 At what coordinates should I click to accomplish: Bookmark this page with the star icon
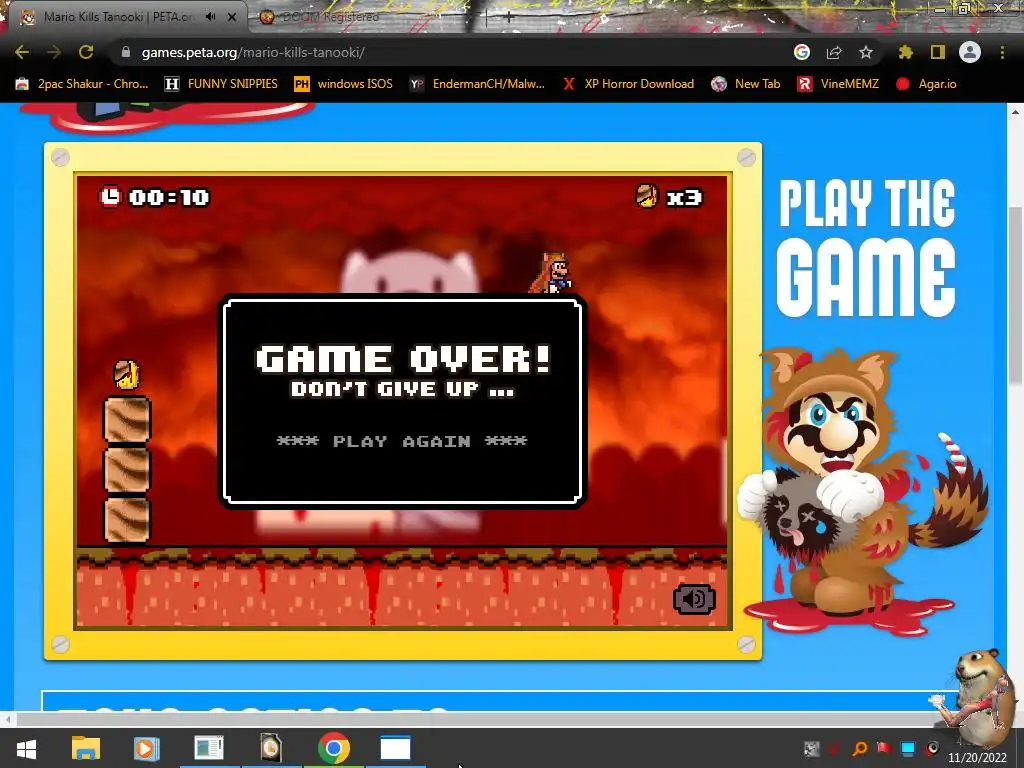tap(866, 52)
